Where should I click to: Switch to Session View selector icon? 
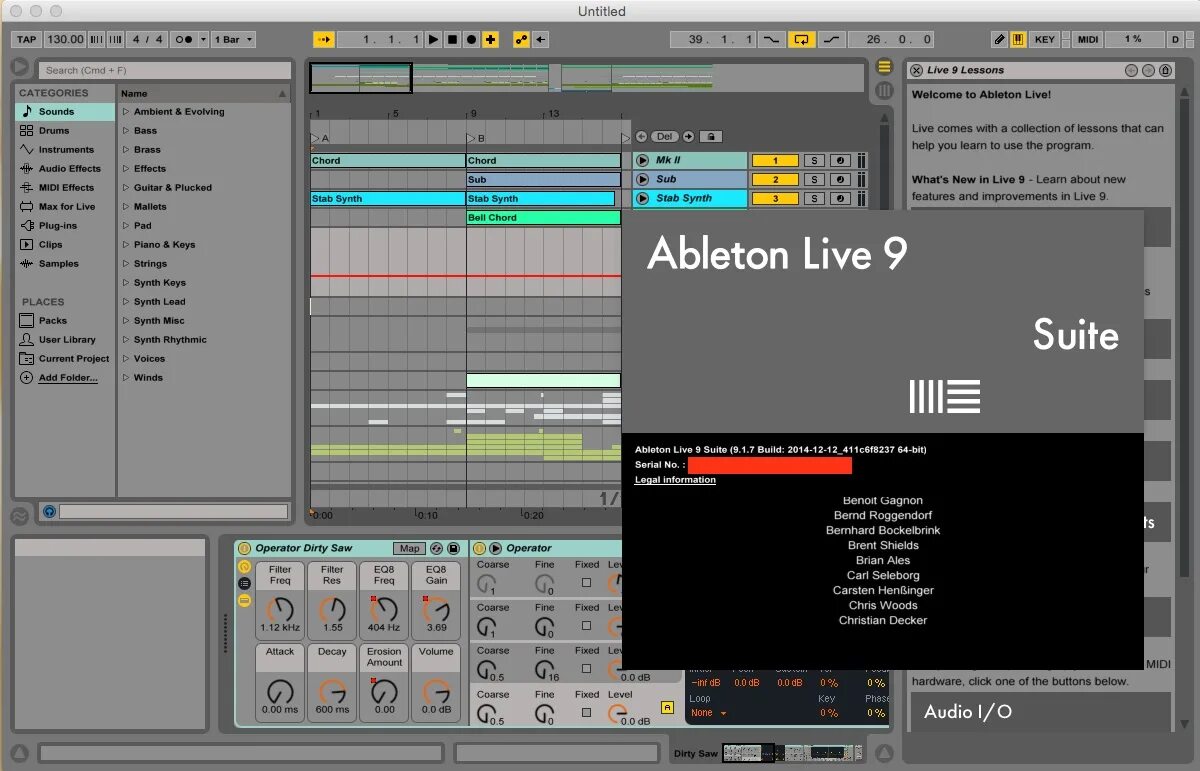884,90
